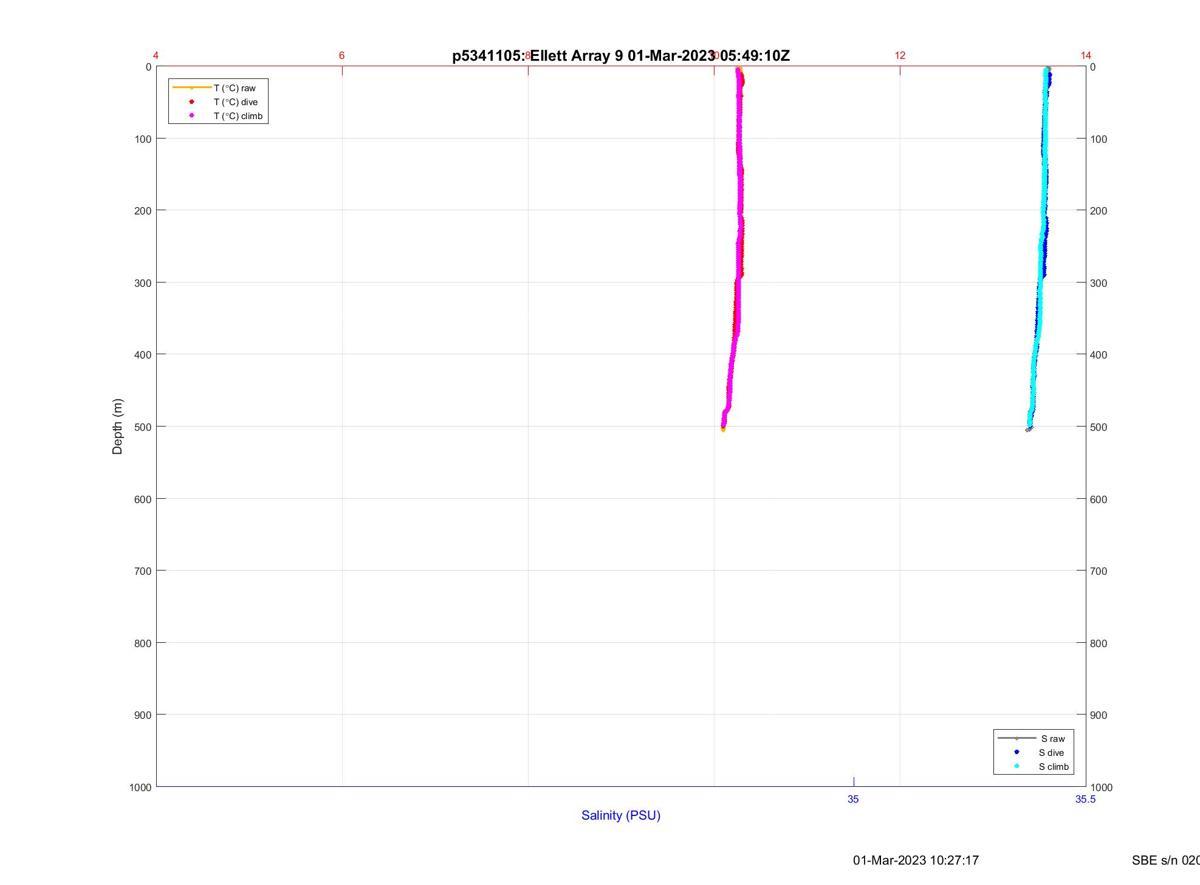The width and height of the screenshot is (1200, 885).
Task: Select the 'T (°C) climb' legend label
Action: 238,116
